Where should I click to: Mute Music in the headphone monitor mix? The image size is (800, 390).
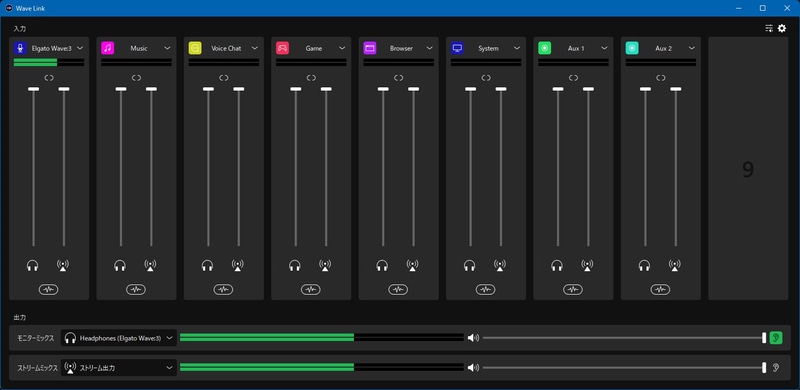(x=120, y=265)
